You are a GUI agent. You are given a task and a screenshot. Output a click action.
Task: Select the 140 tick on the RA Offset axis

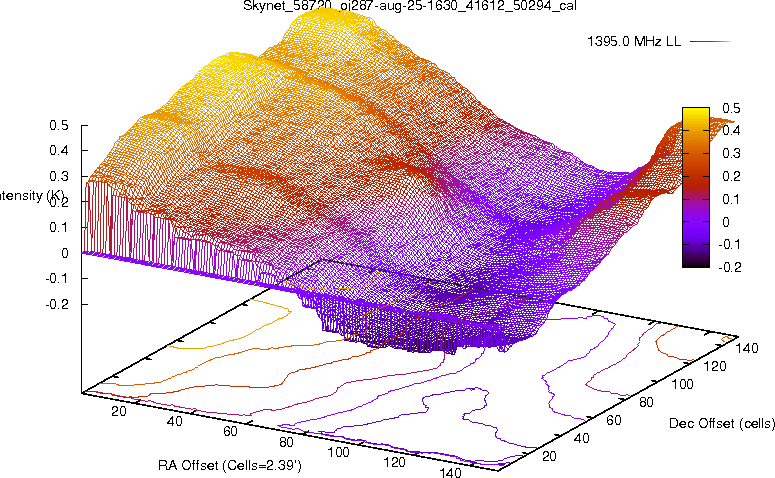click(450, 473)
